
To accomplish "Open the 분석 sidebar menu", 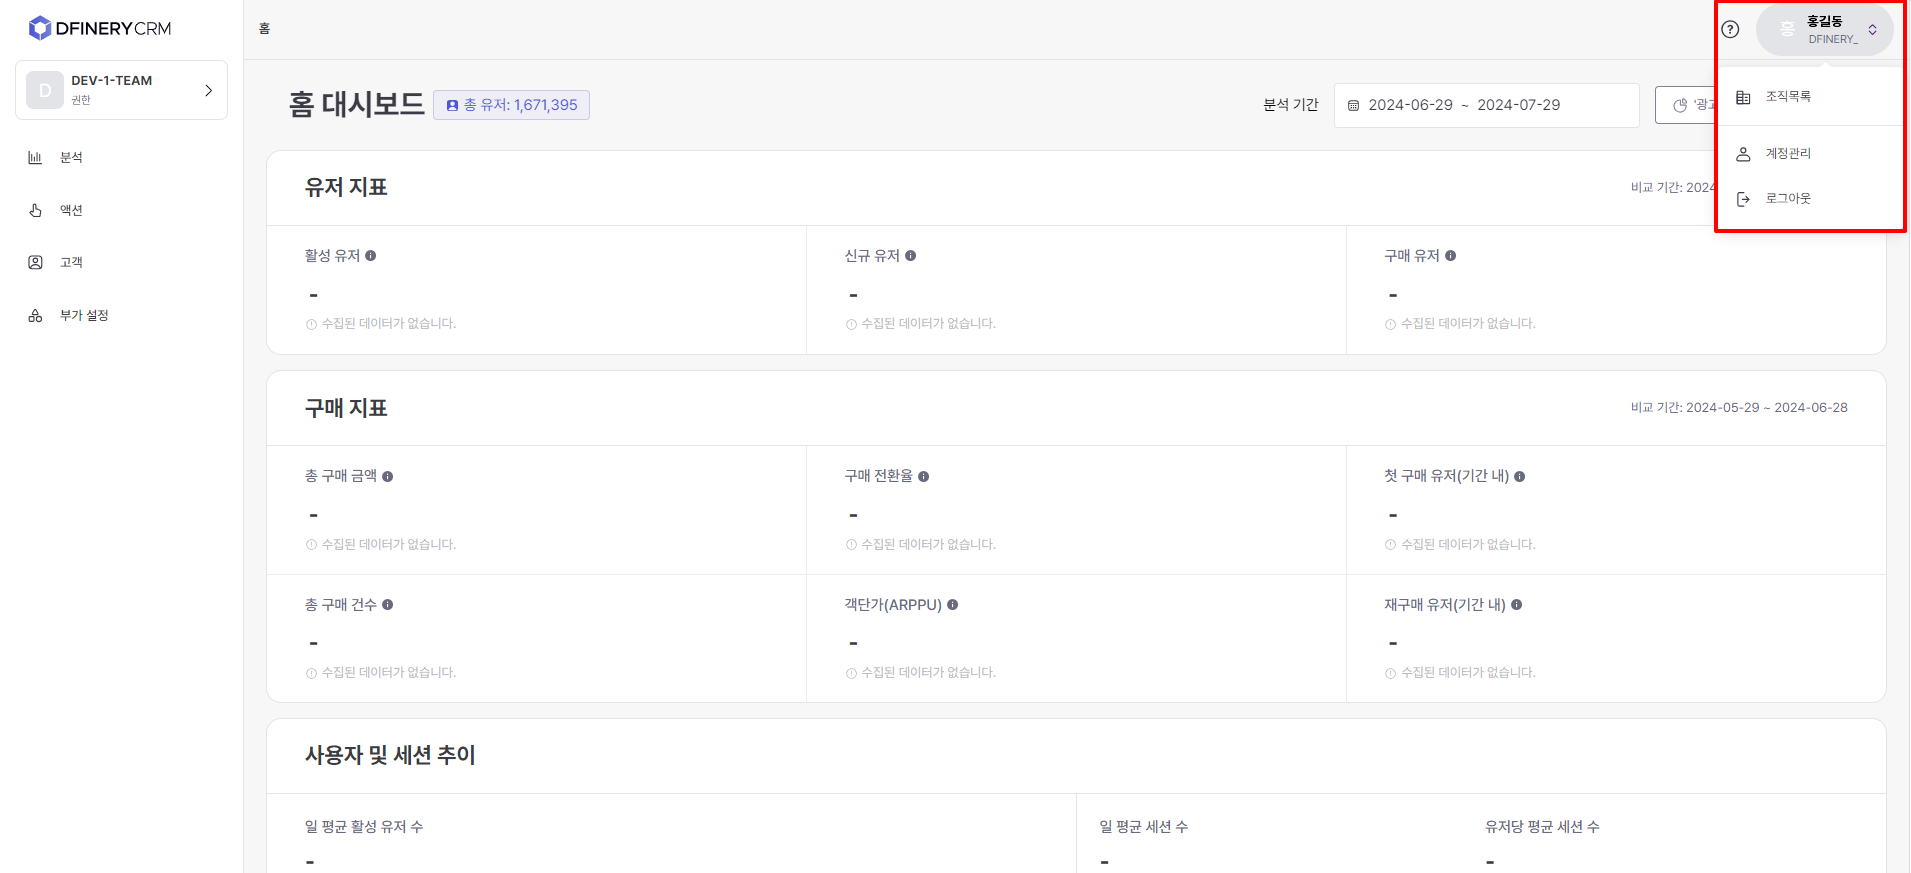I will tap(71, 158).
